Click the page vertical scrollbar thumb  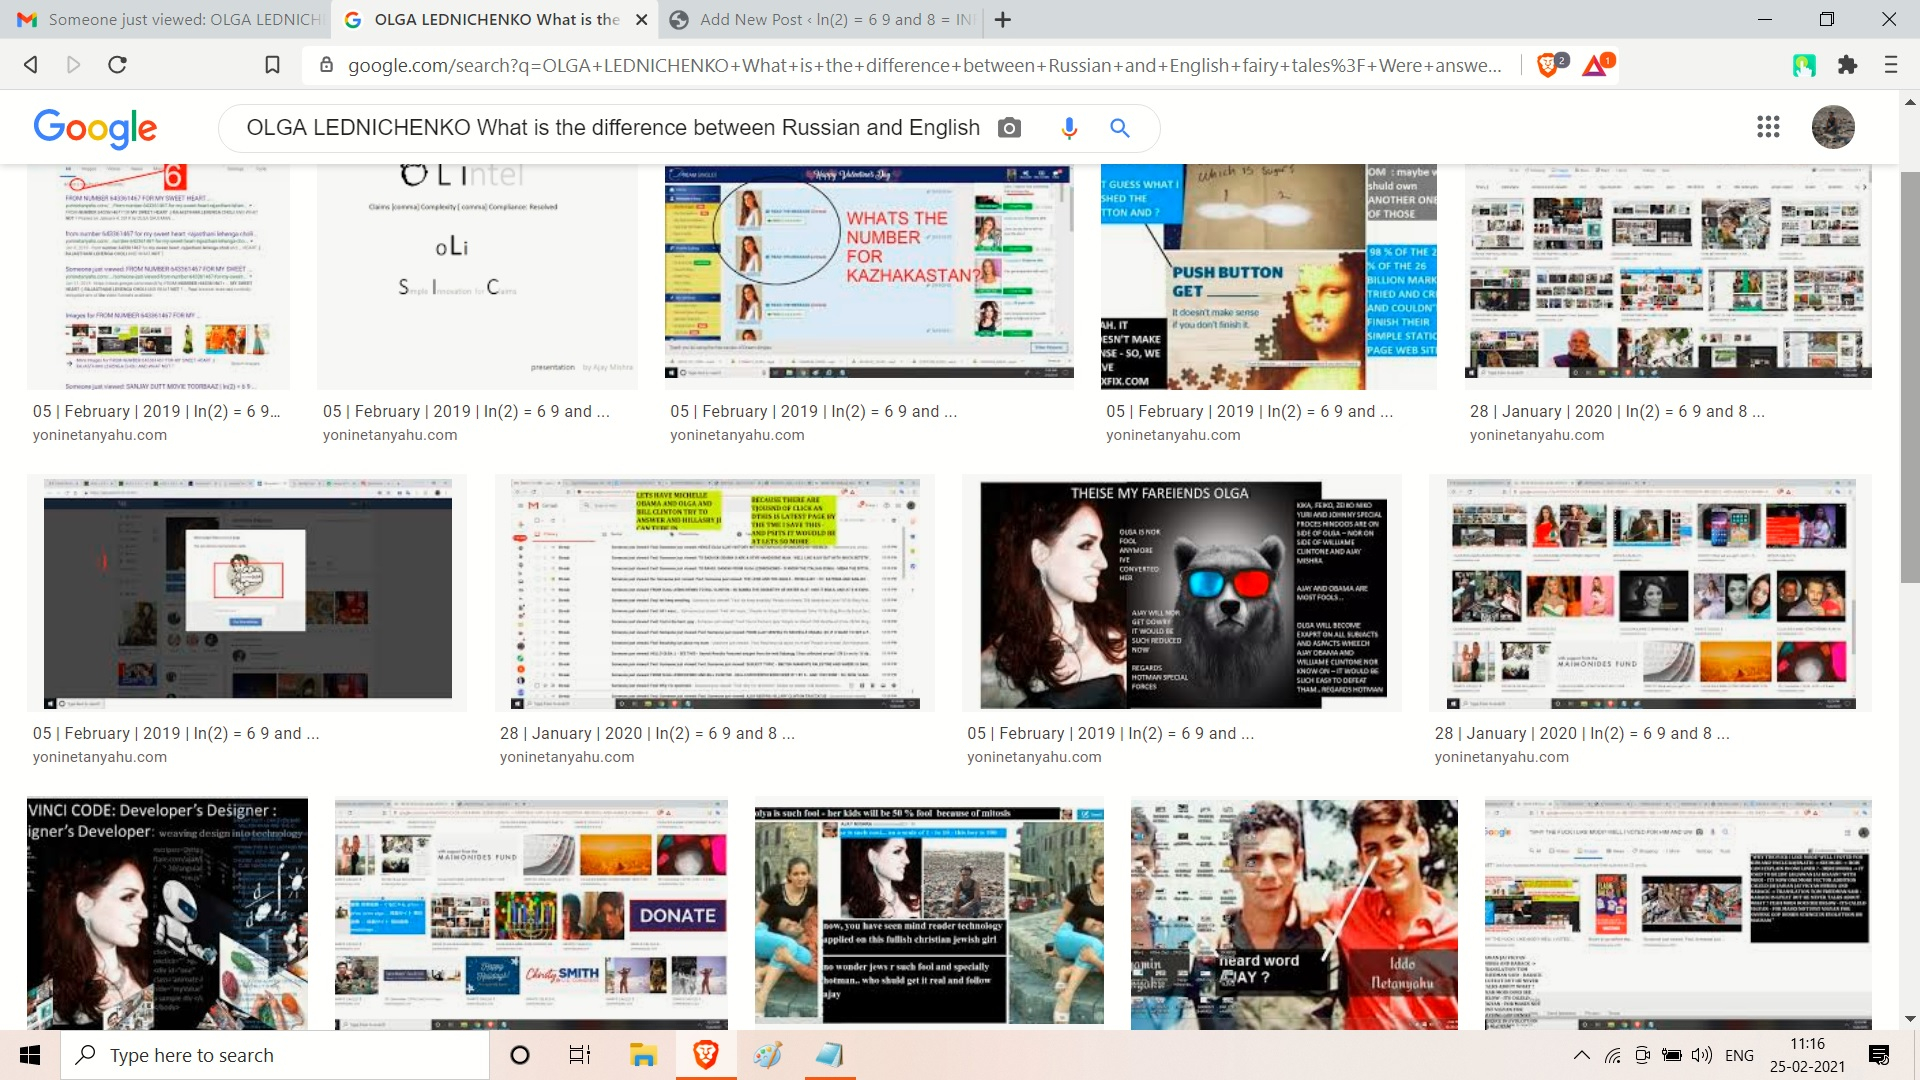pos(1910,377)
